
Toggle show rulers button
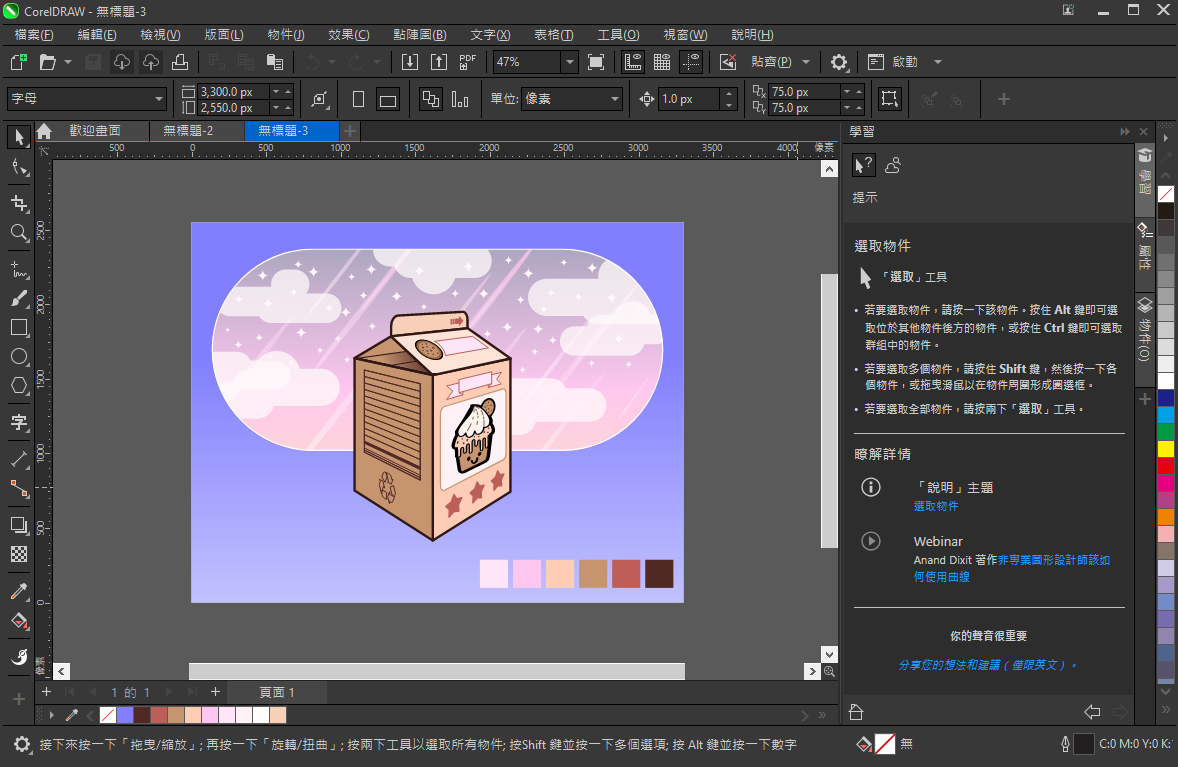coord(632,62)
